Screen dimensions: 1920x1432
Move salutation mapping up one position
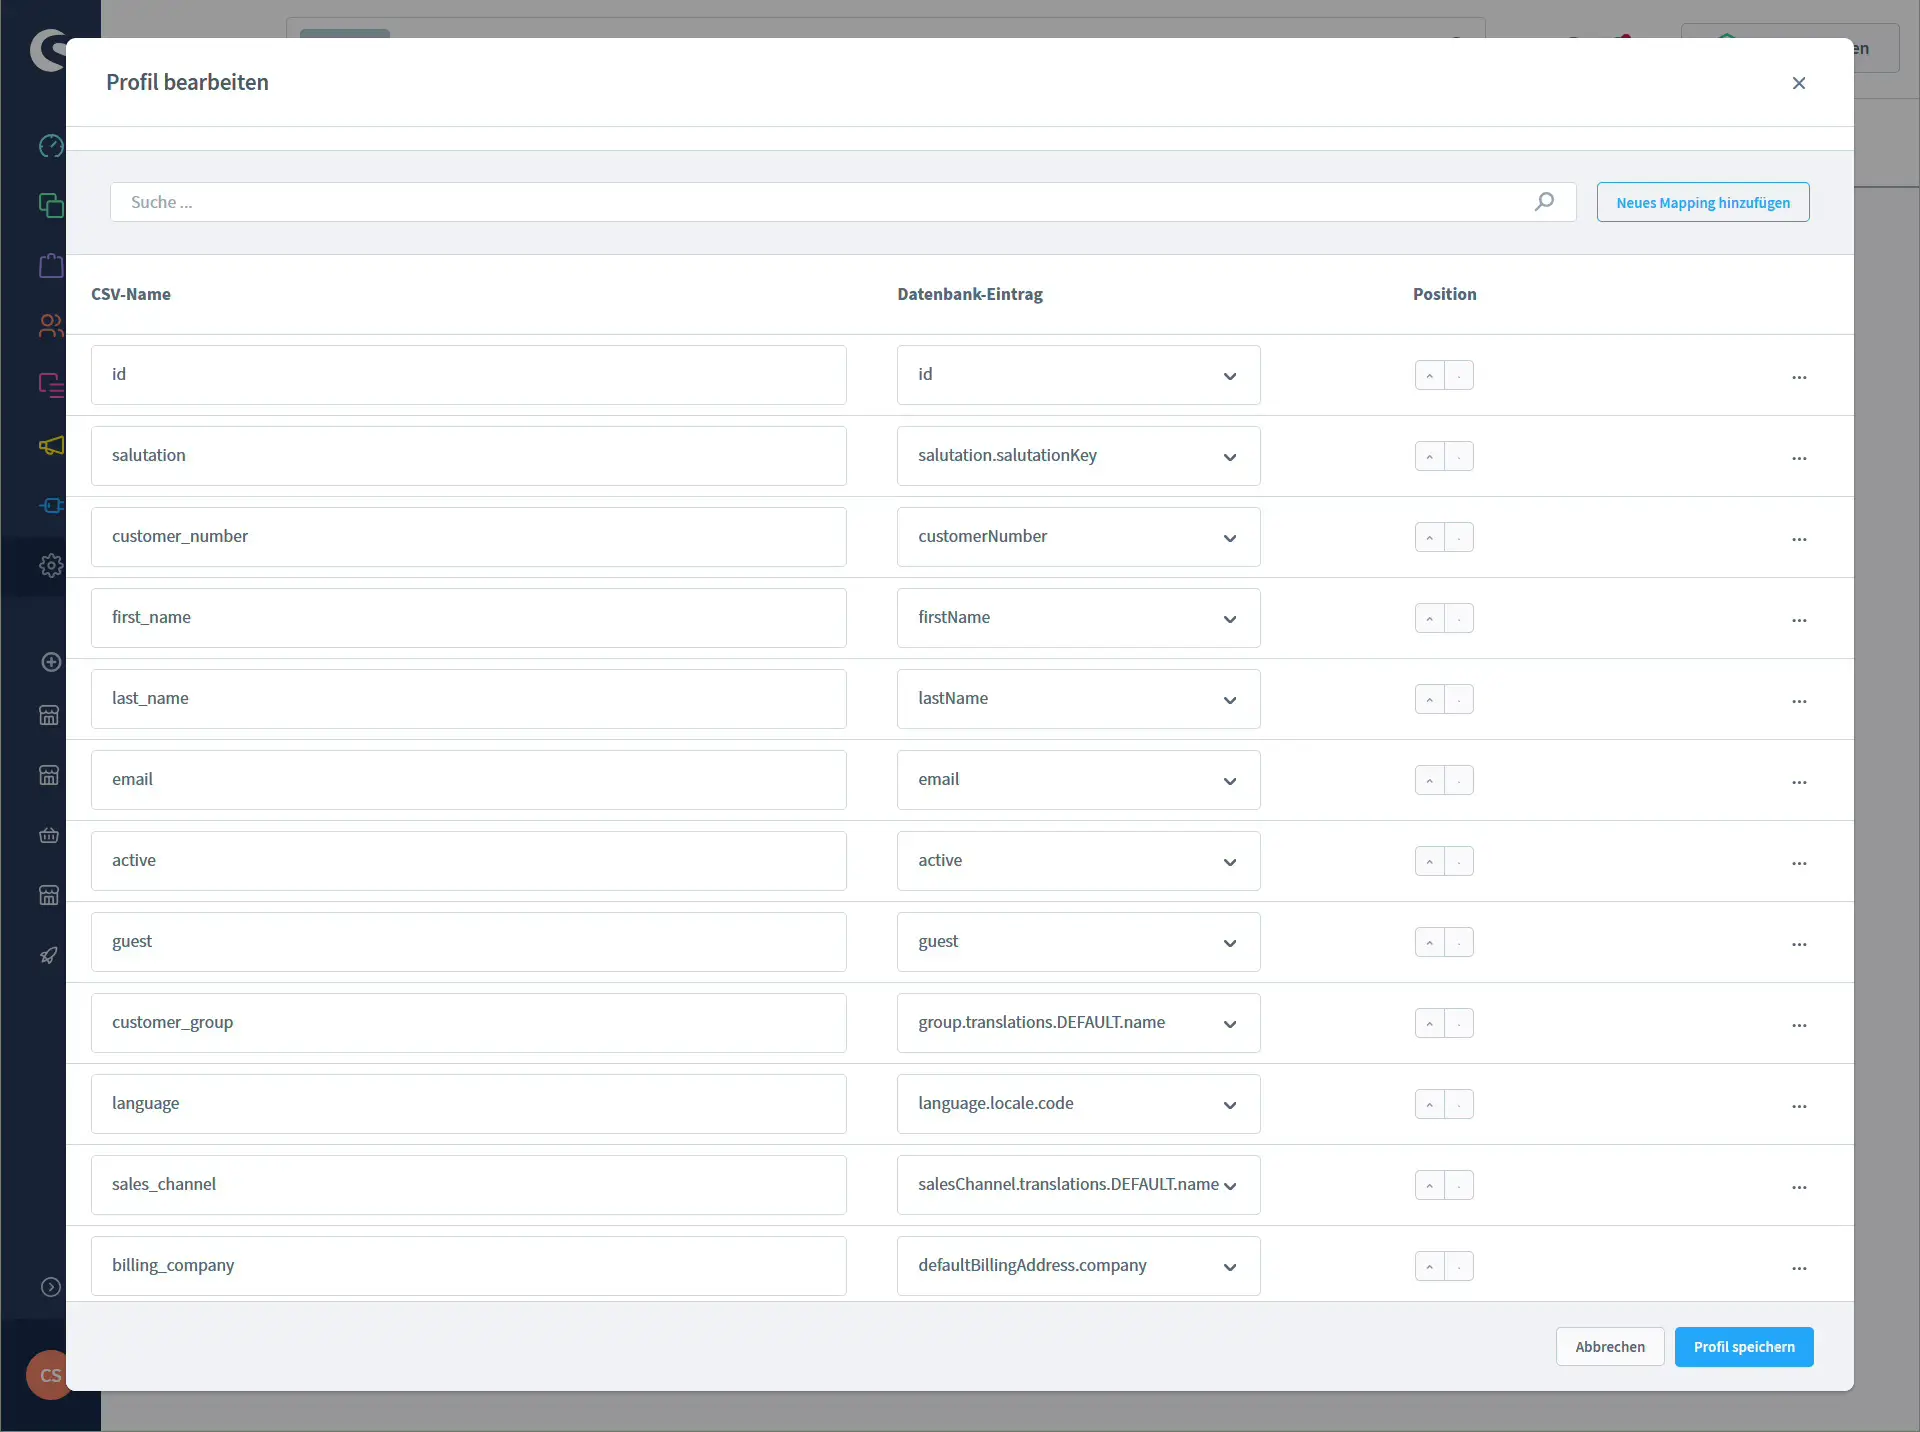pos(1429,457)
